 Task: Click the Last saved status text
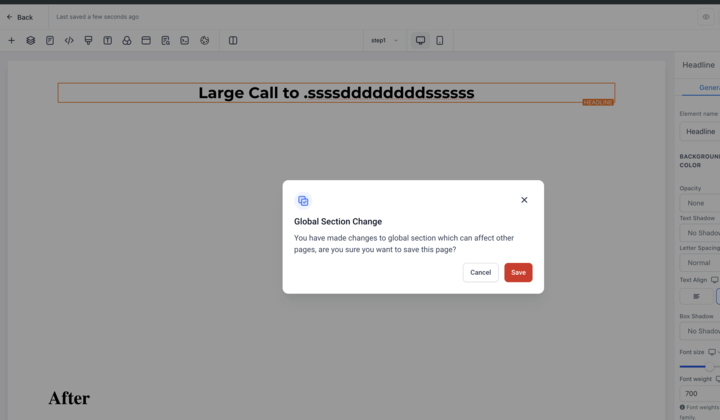tap(97, 17)
